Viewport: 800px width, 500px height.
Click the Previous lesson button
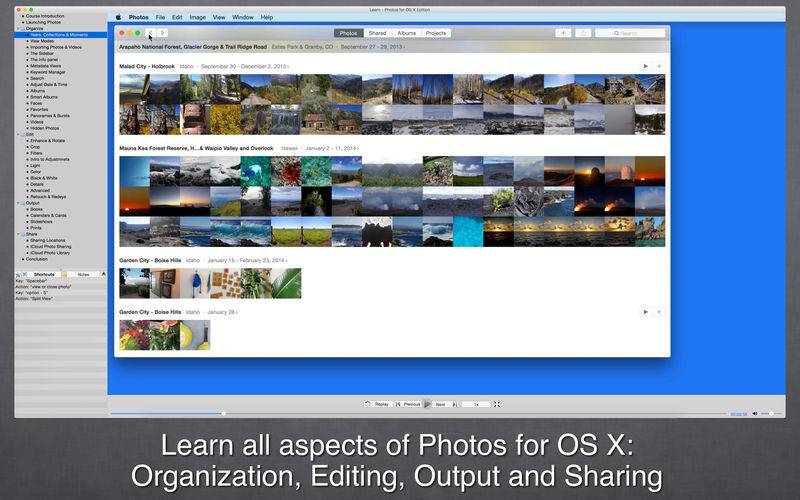pos(408,404)
